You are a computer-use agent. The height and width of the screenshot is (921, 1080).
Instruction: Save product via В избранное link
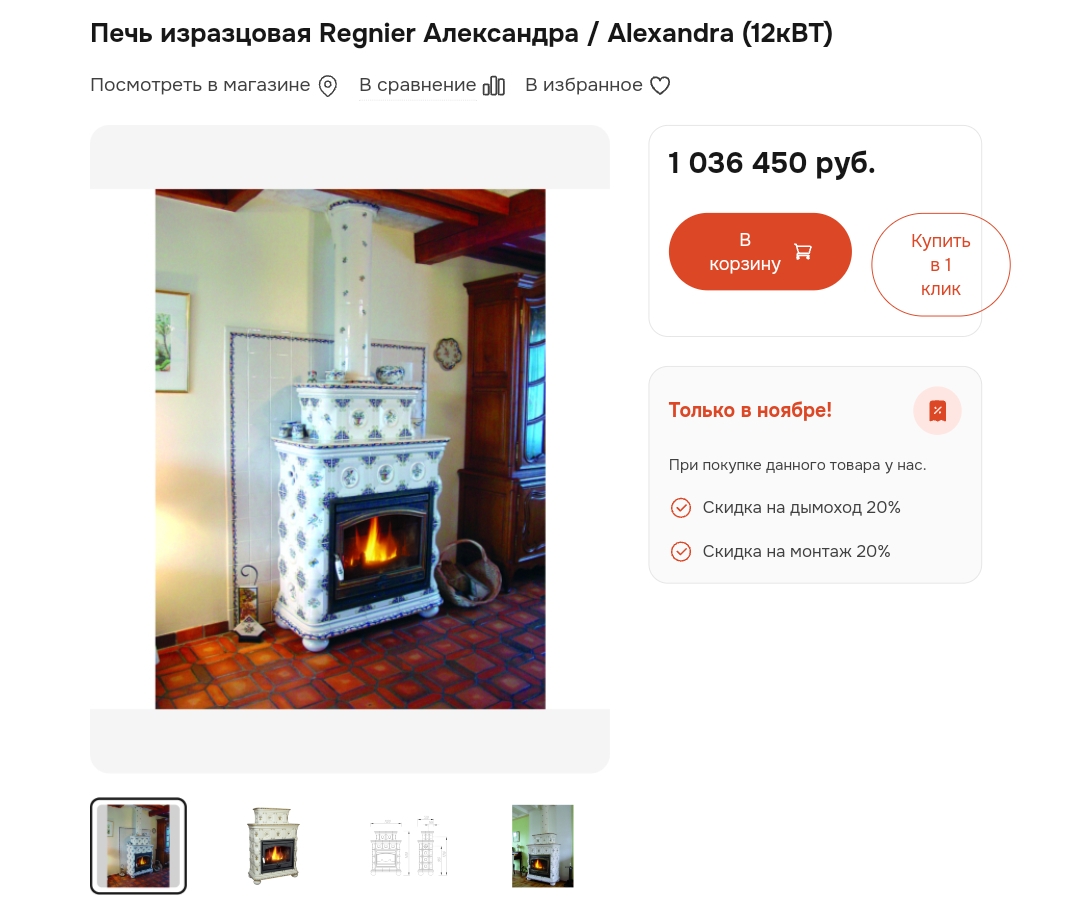pos(583,85)
